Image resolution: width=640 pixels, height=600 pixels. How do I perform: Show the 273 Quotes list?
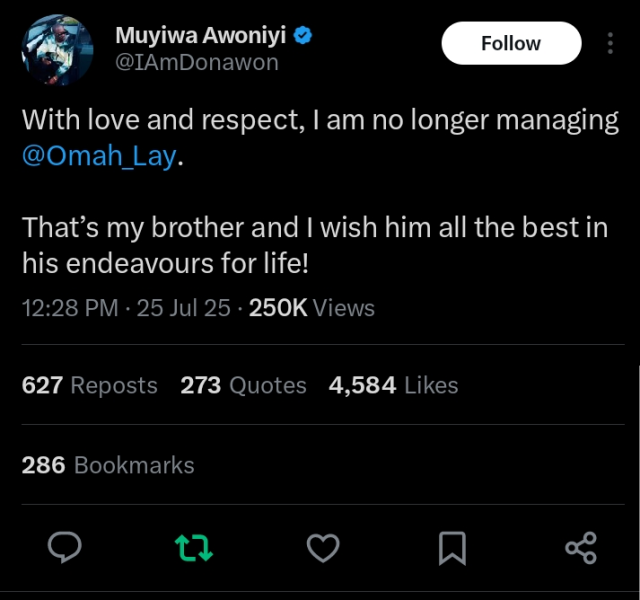(243, 385)
